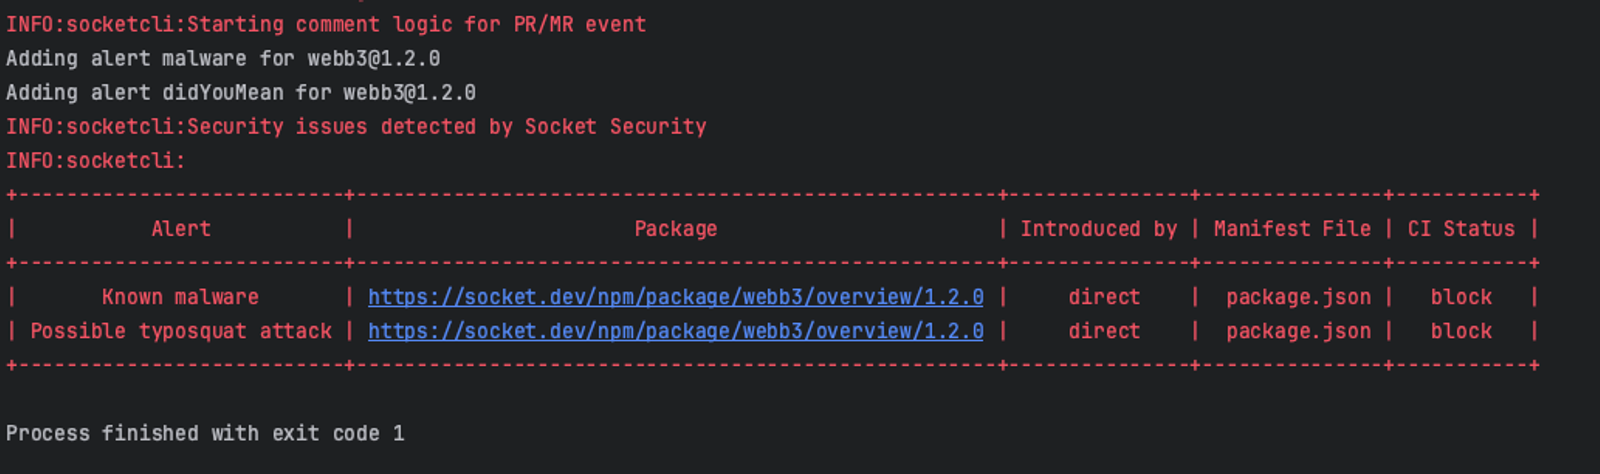Click 'block' status in typosquat attack row
This screenshot has height=474, width=1600.
[x=1461, y=331]
